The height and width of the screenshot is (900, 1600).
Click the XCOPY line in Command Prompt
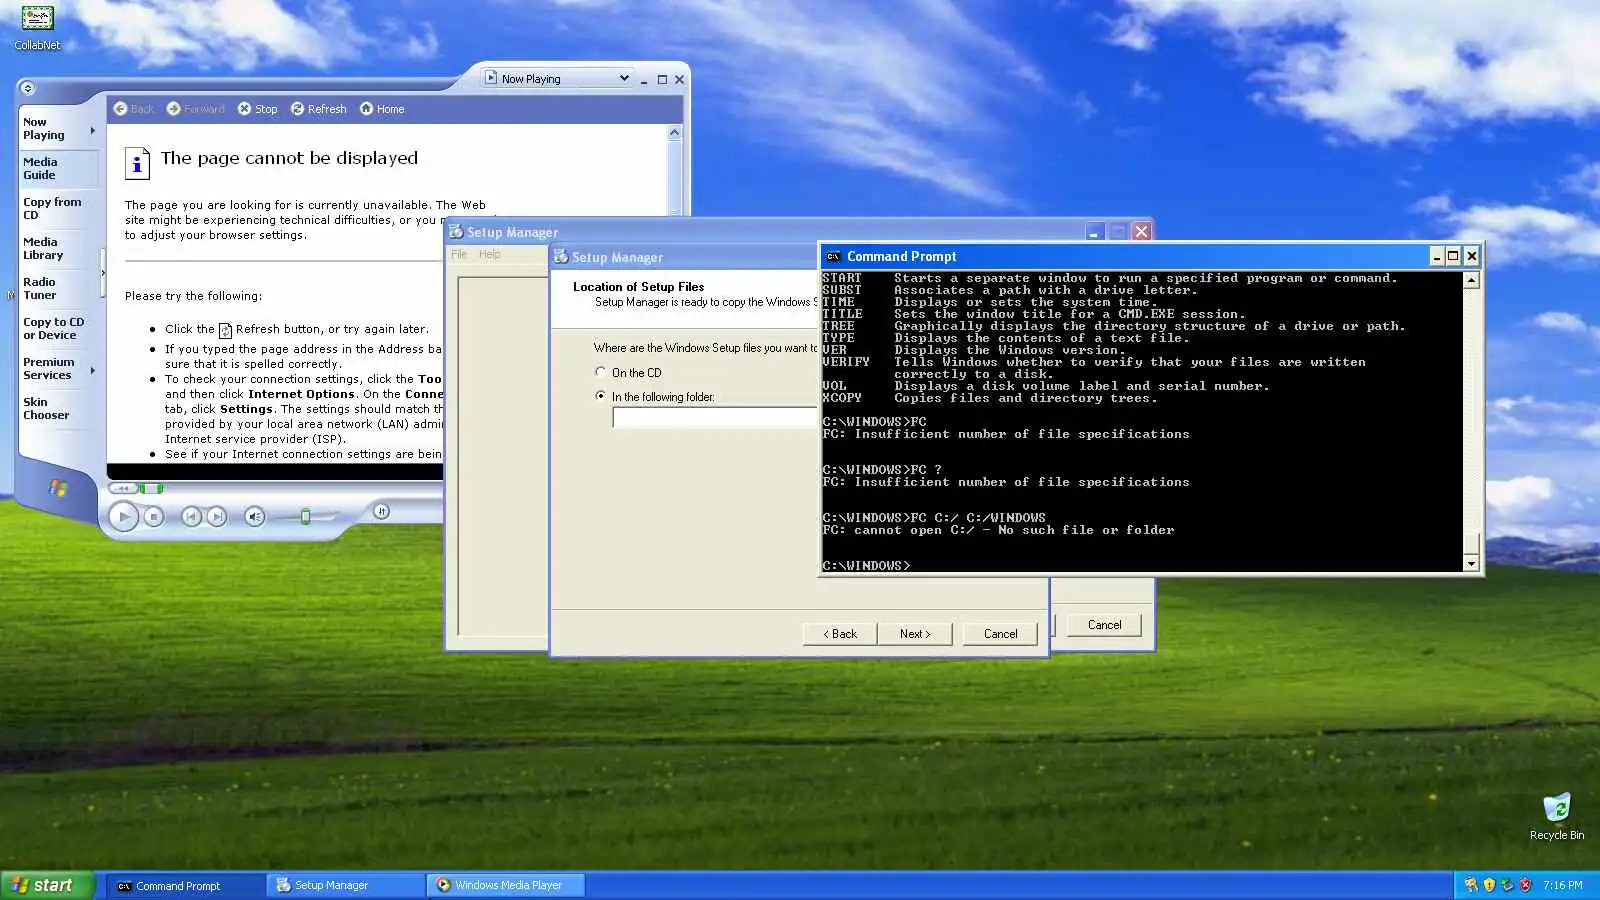tap(989, 398)
